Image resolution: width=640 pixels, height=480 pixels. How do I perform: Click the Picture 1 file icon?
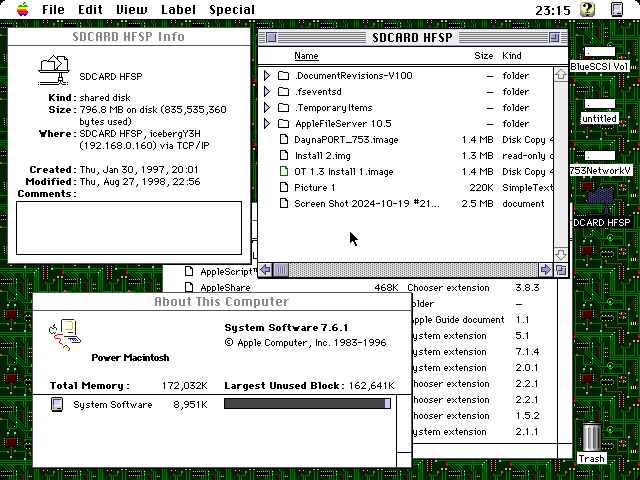click(283, 188)
